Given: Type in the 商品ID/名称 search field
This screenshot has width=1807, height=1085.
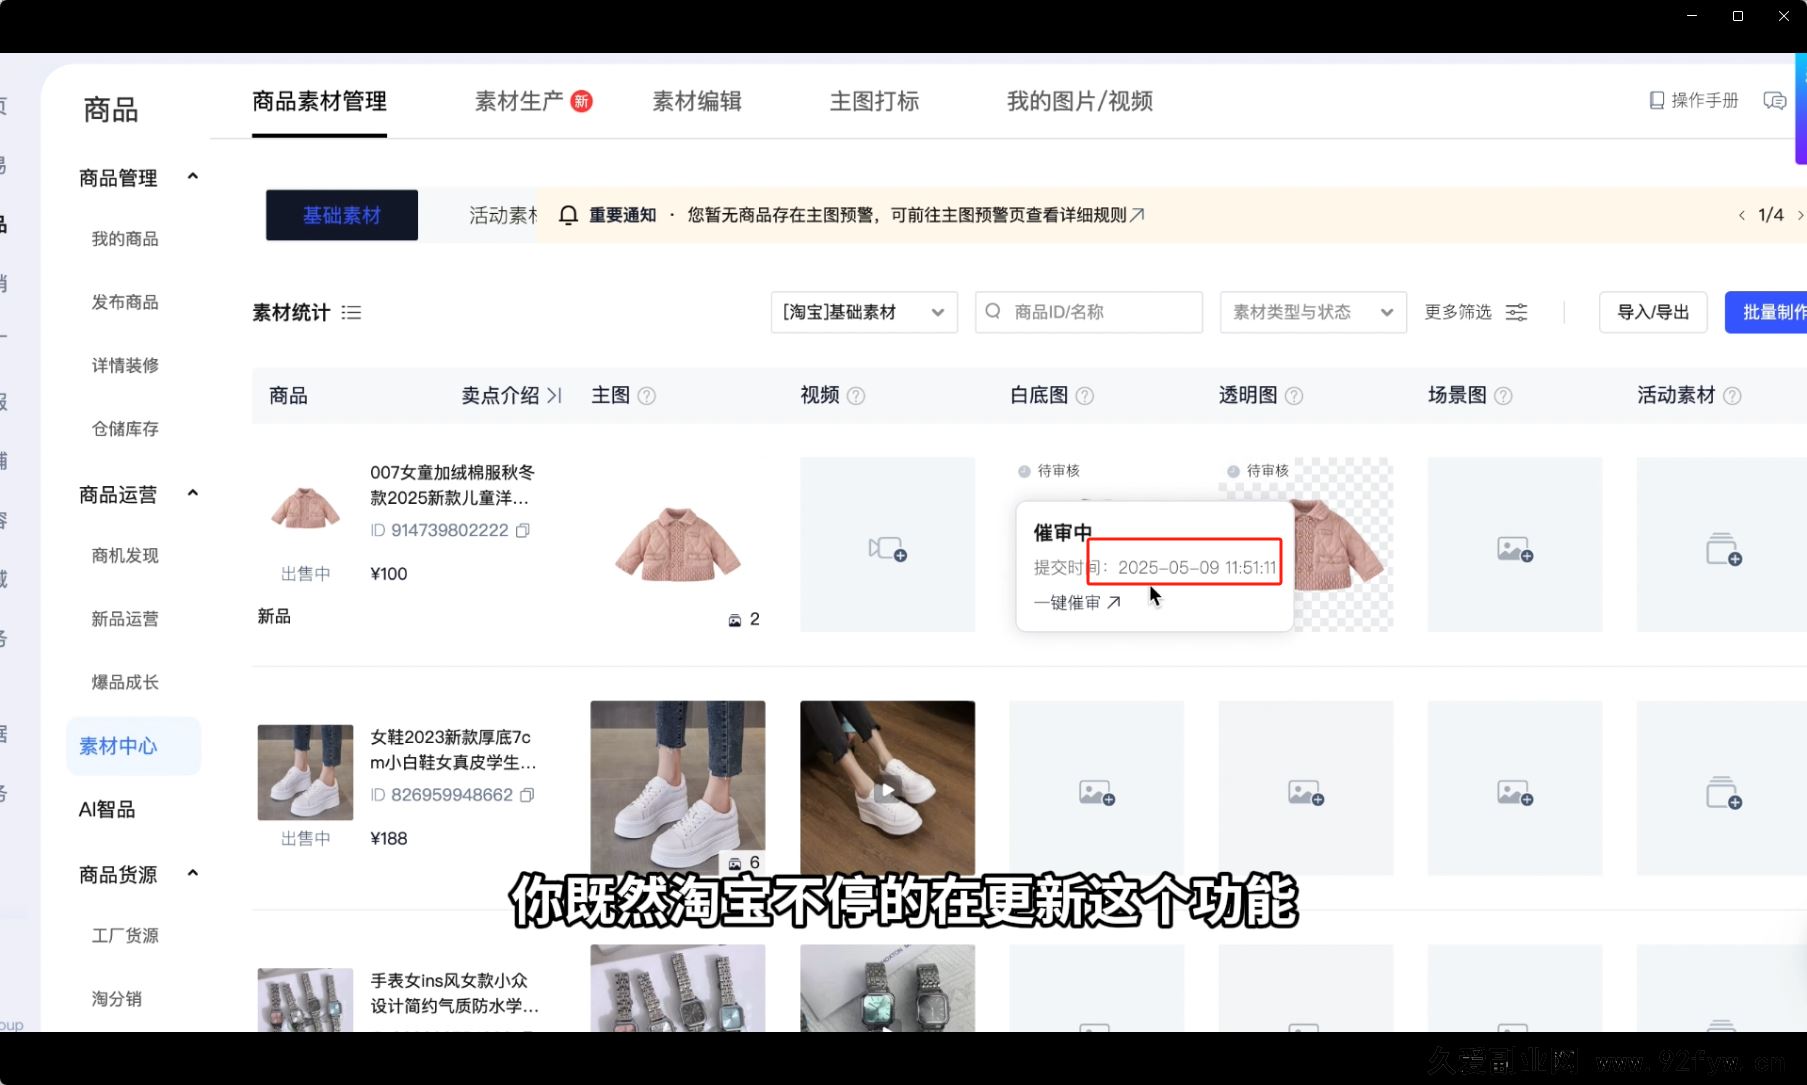Looking at the screenshot, I should click(x=1090, y=312).
